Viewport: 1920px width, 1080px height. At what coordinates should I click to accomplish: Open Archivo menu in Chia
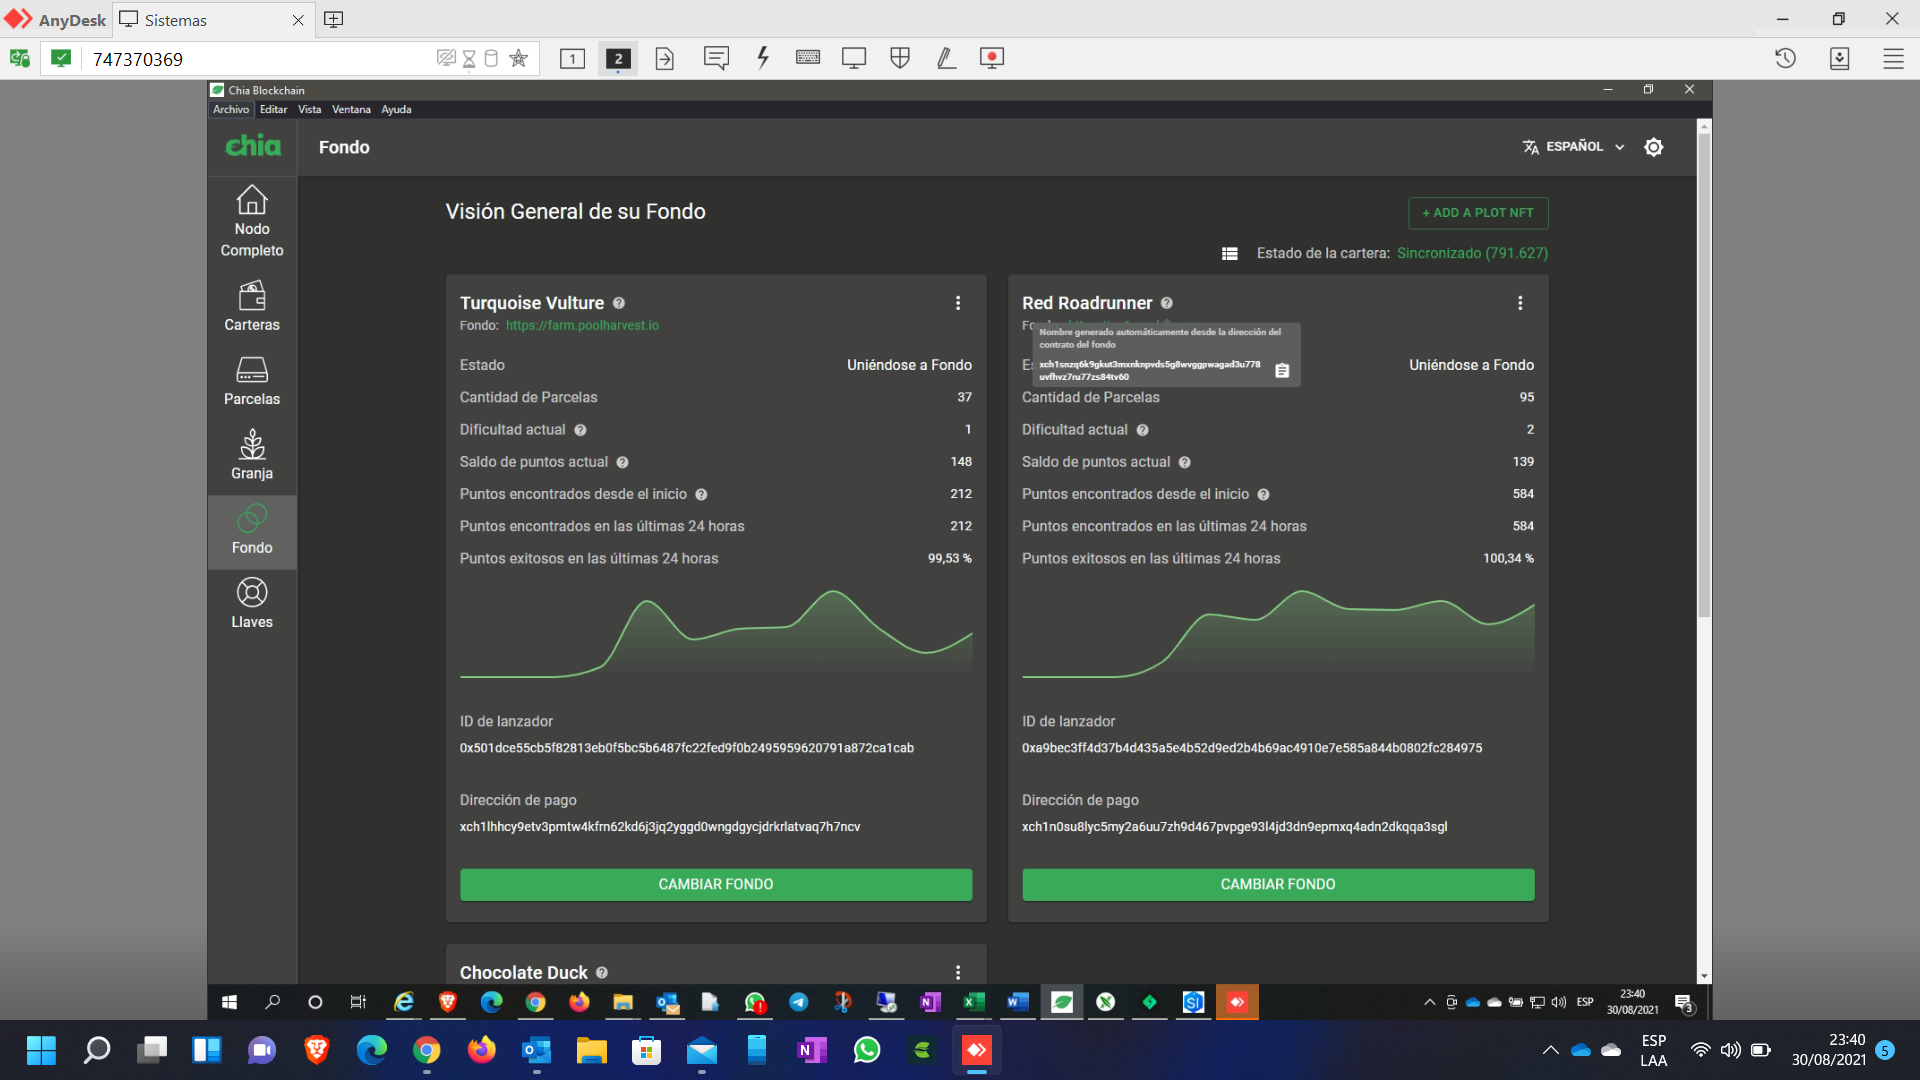pyautogui.click(x=231, y=110)
